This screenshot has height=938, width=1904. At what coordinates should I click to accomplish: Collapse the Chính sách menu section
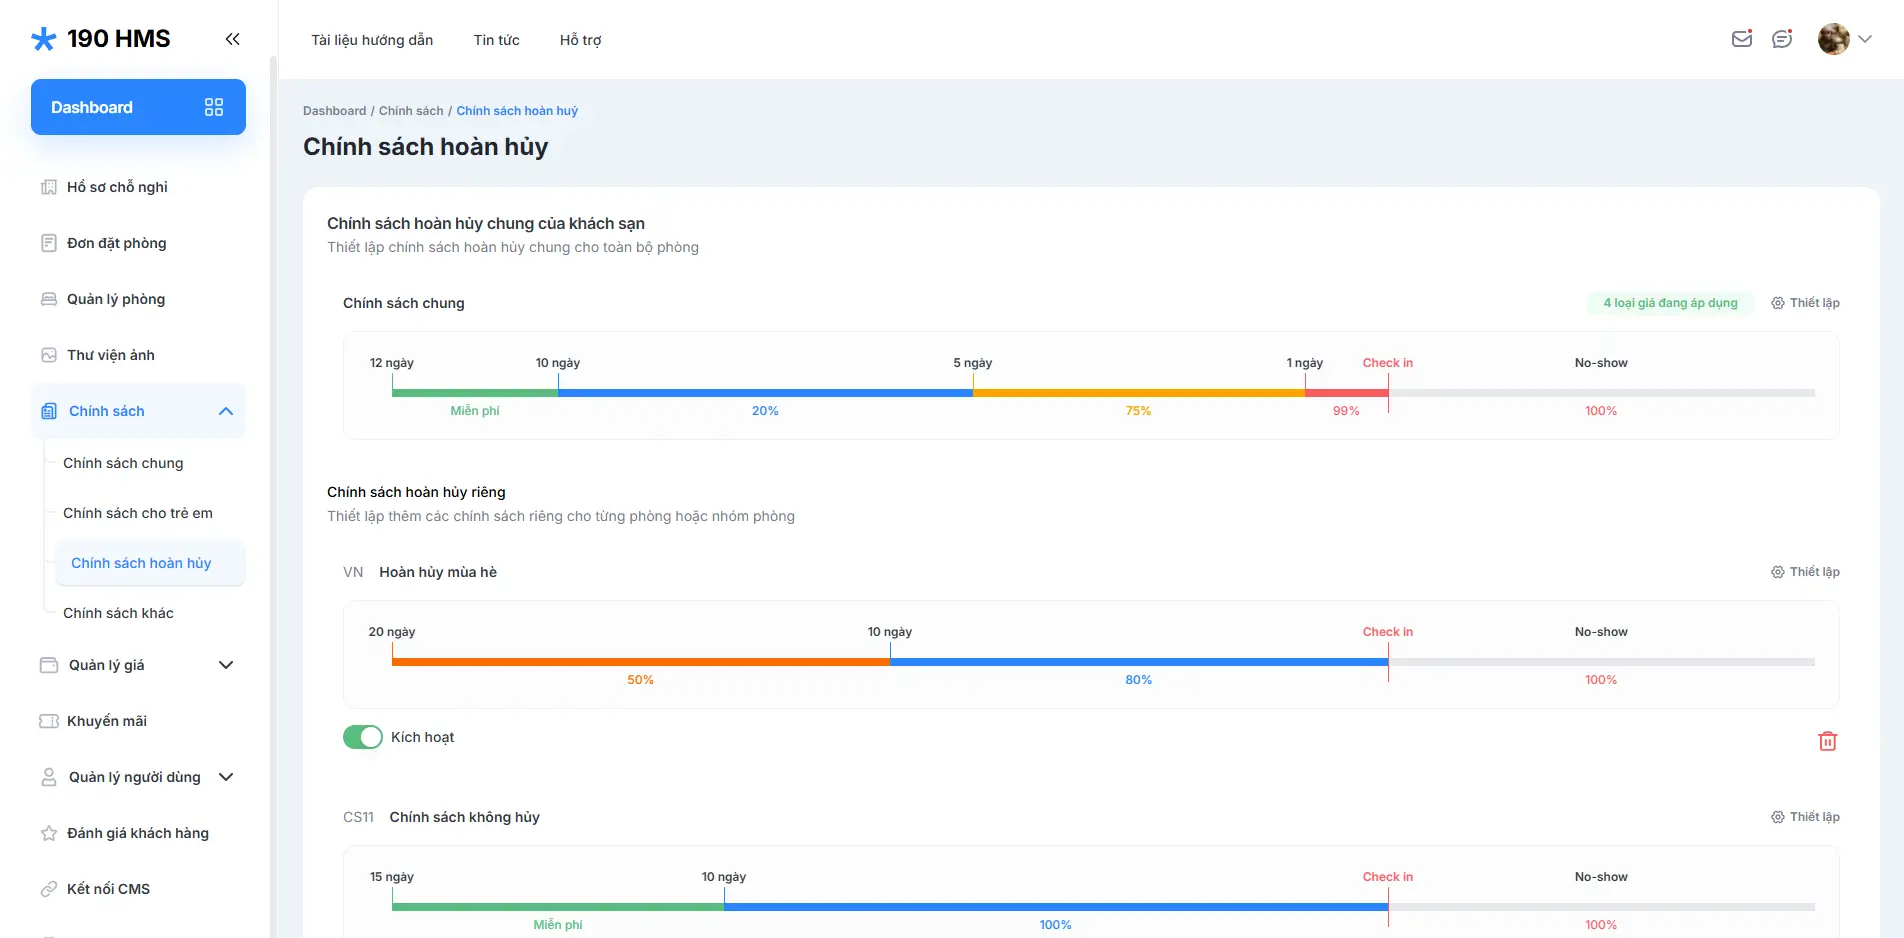pos(226,411)
